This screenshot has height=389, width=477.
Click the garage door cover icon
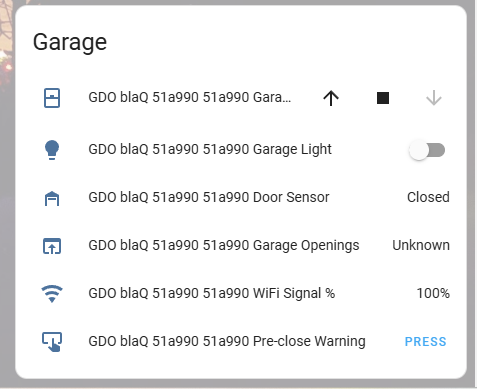click(x=52, y=98)
